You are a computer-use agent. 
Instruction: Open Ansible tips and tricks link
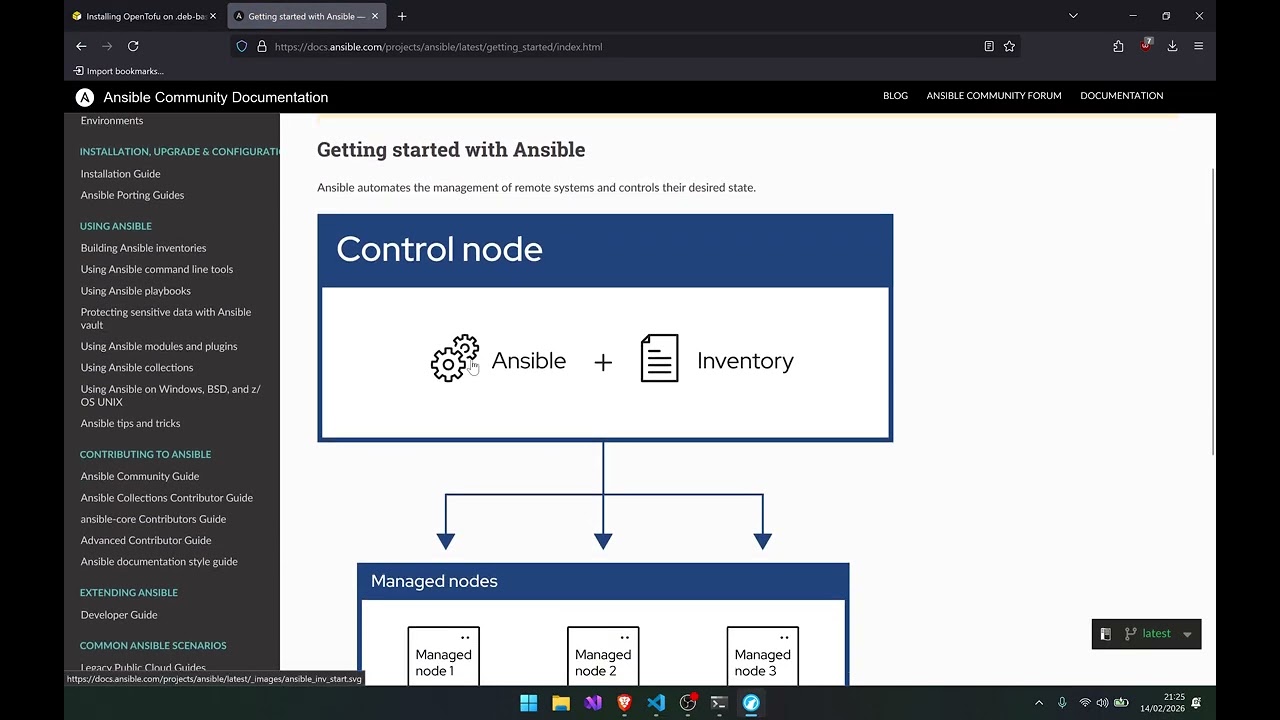tap(130, 423)
